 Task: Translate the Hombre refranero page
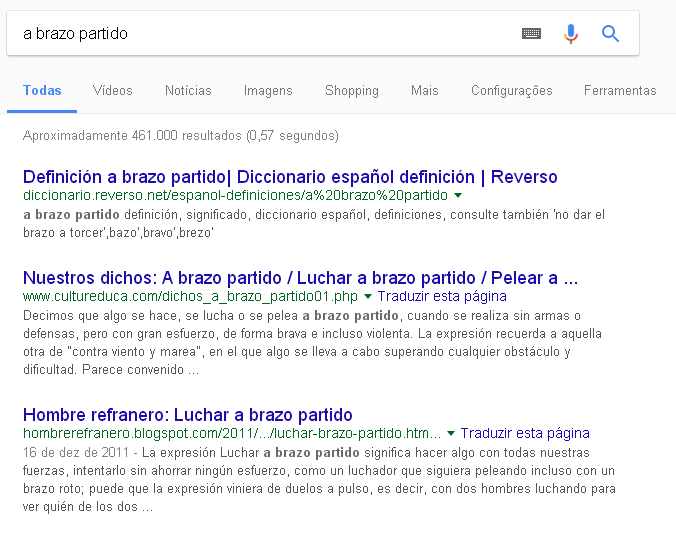[x=525, y=433]
